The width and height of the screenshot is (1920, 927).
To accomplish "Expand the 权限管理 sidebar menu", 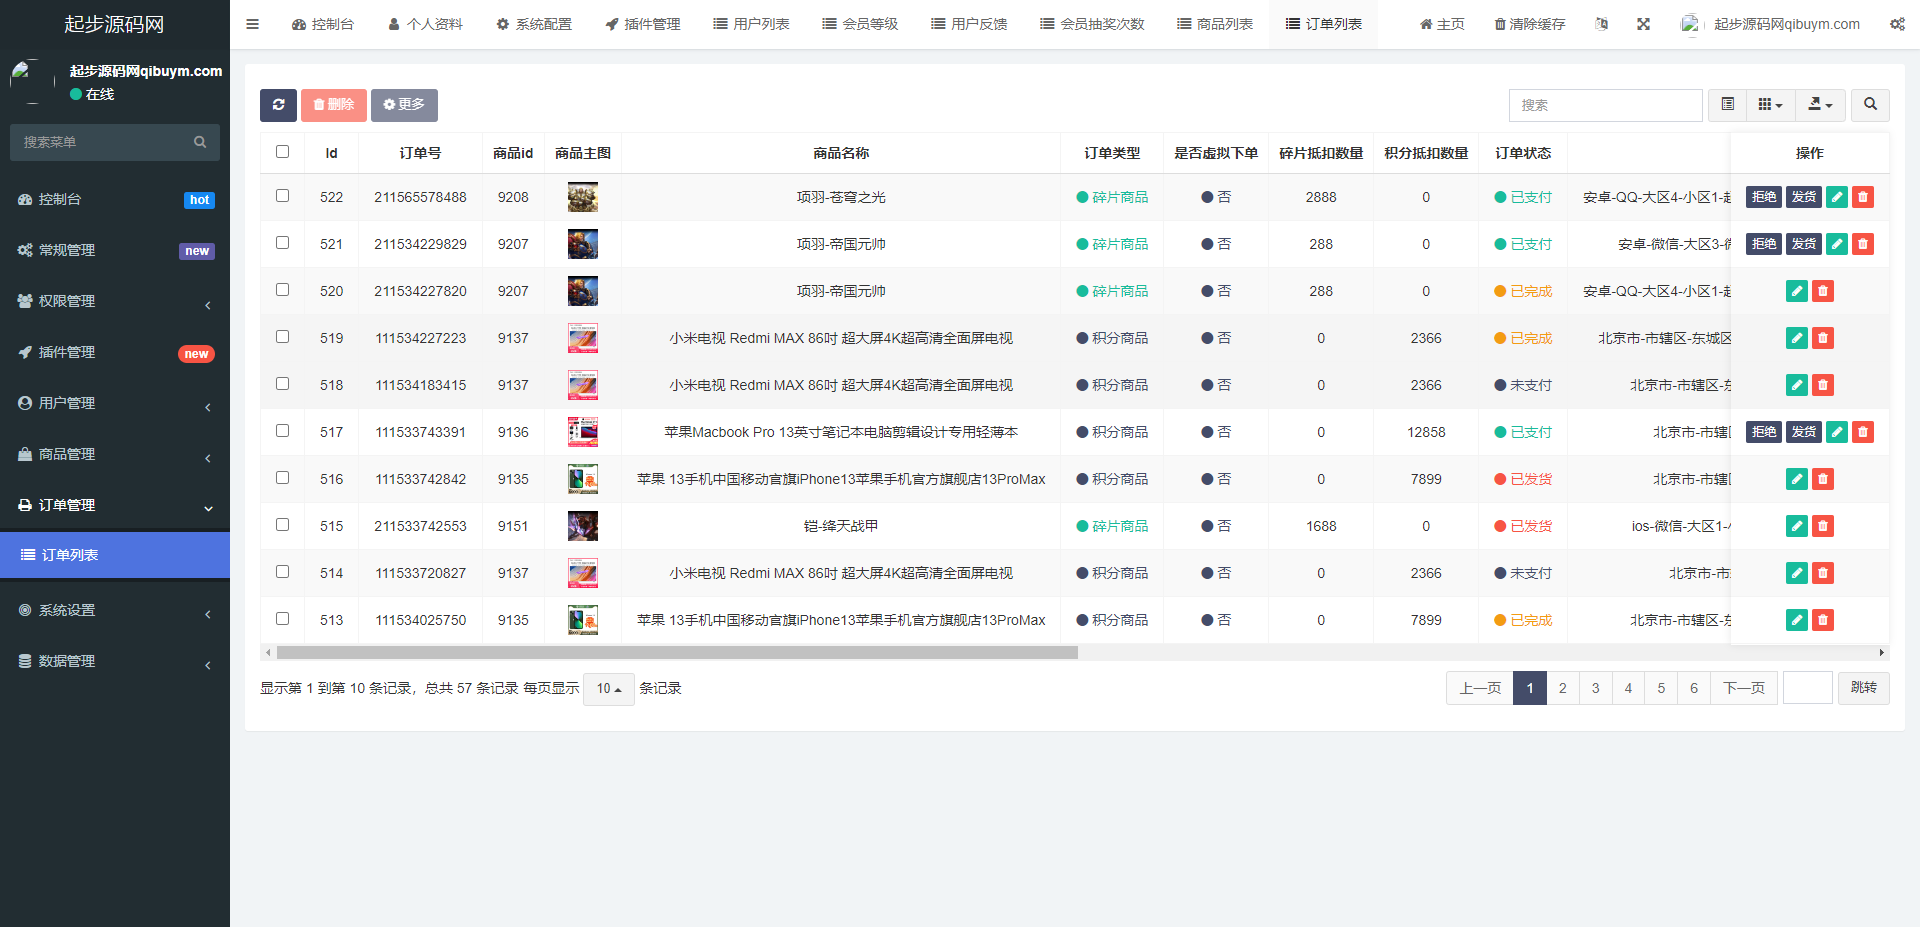I will point(115,301).
